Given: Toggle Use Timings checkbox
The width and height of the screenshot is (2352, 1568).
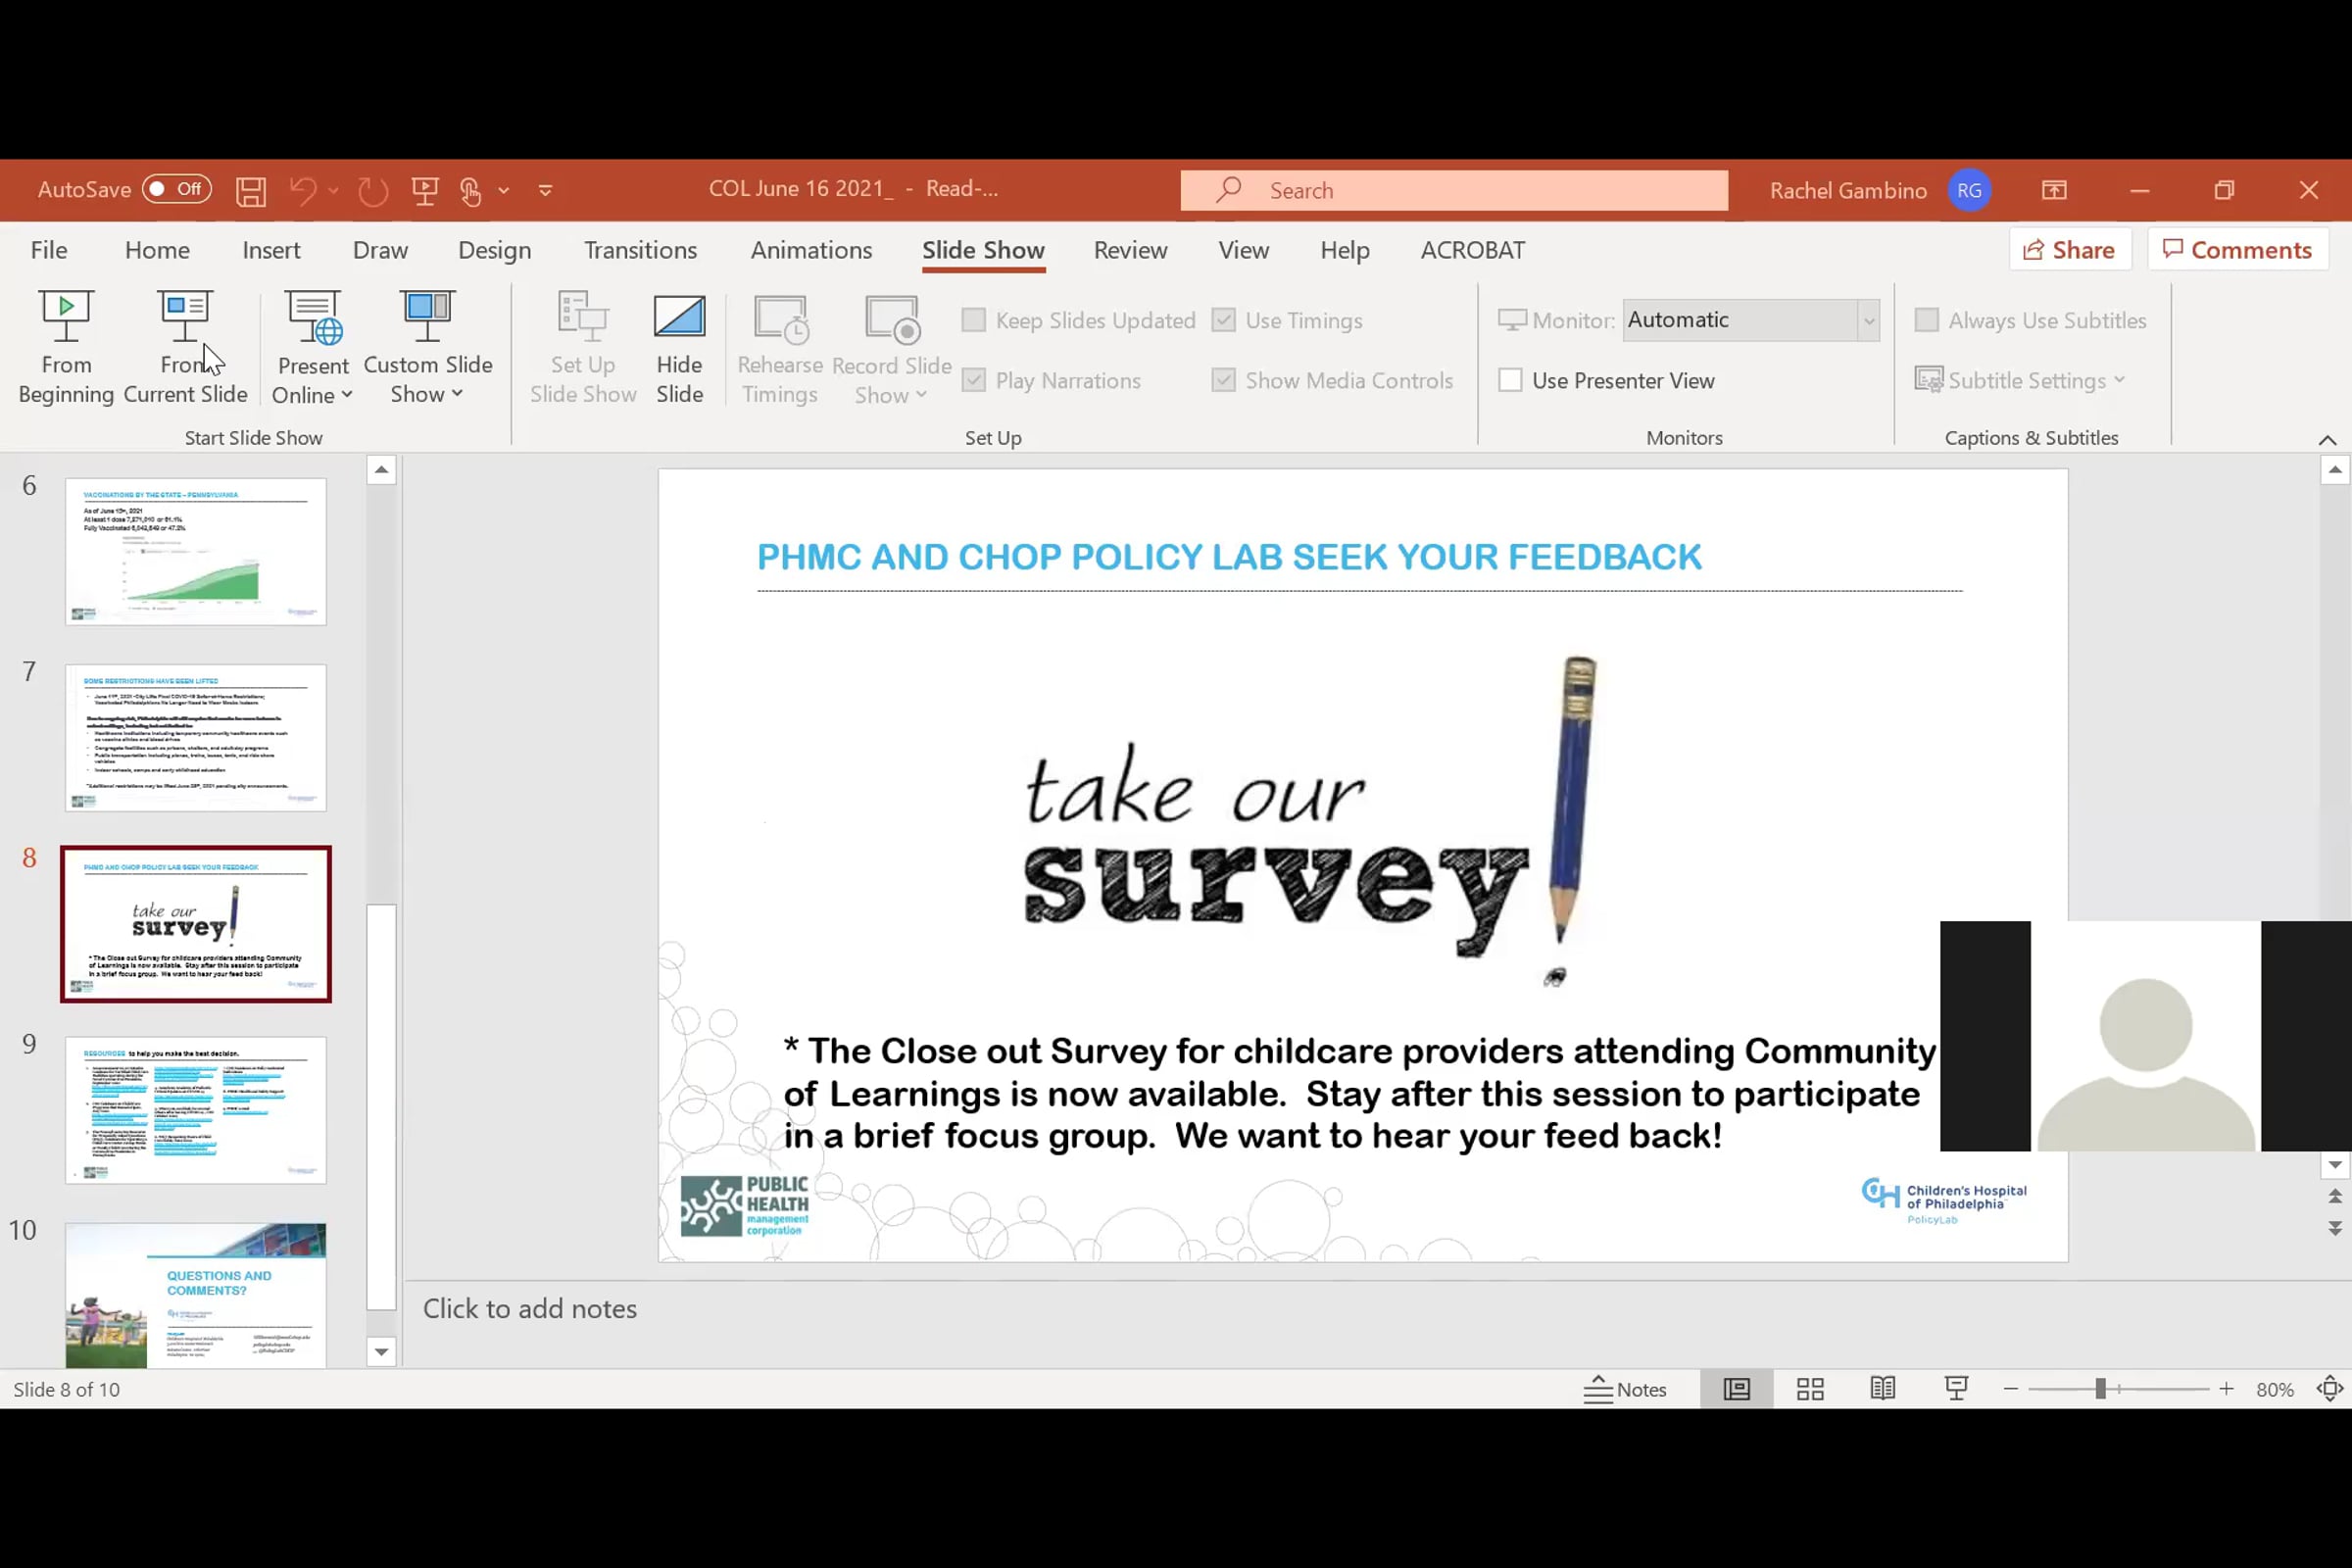Looking at the screenshot, I should [1223, 320].
